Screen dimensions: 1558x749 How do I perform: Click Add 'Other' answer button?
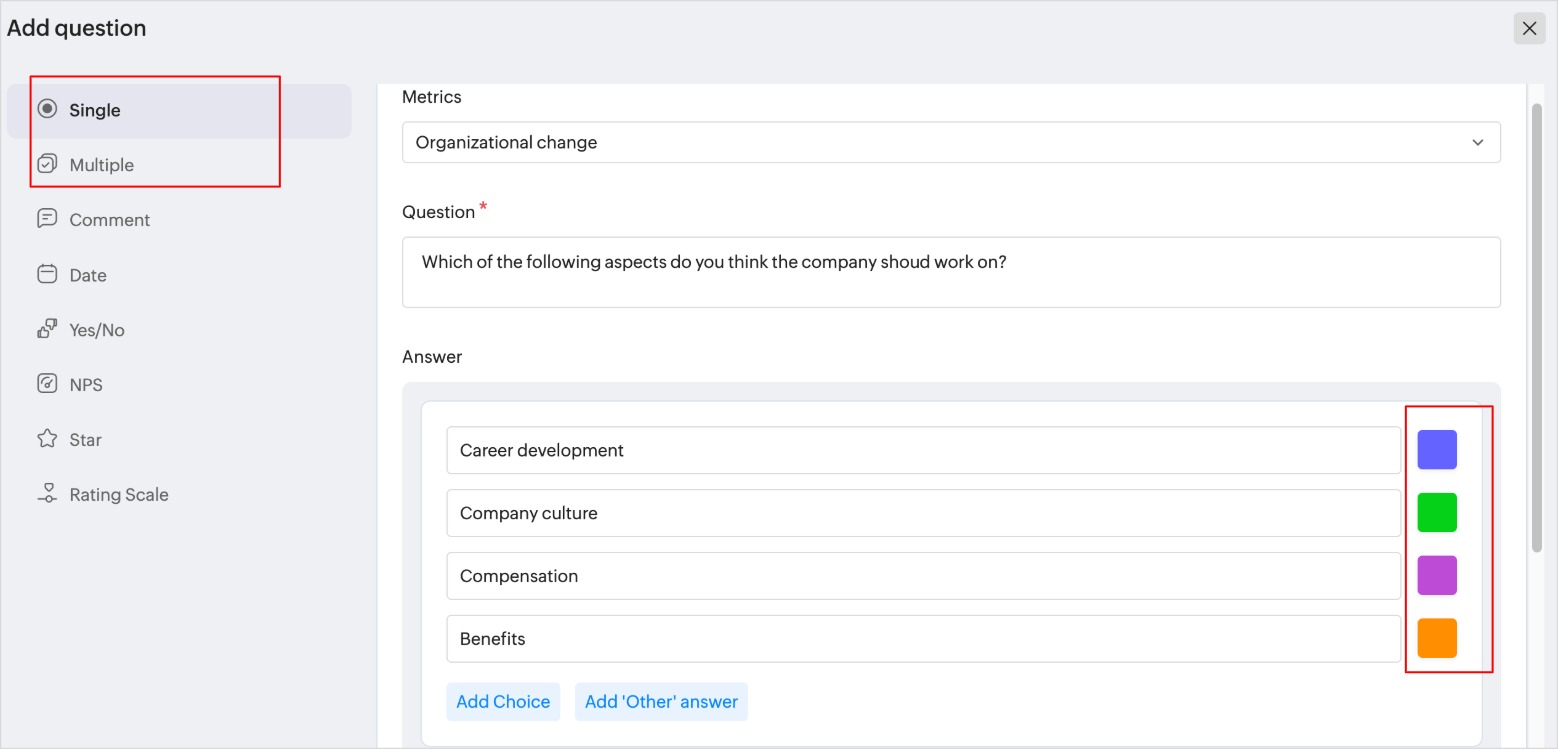(x=661, y=702)
